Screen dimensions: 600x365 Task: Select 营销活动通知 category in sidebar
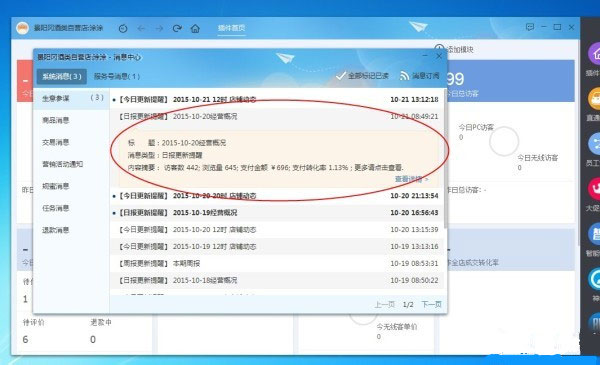pos(62,164)
